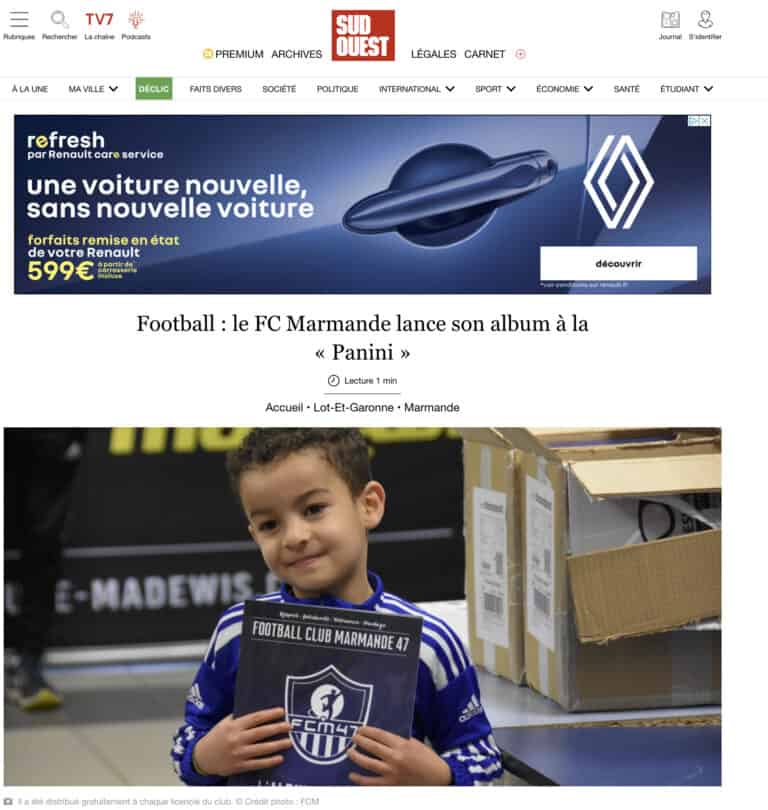This screenshot has width=768, height=810.
Task: Click the découvrir button in the ad
Action: point(618,263)
